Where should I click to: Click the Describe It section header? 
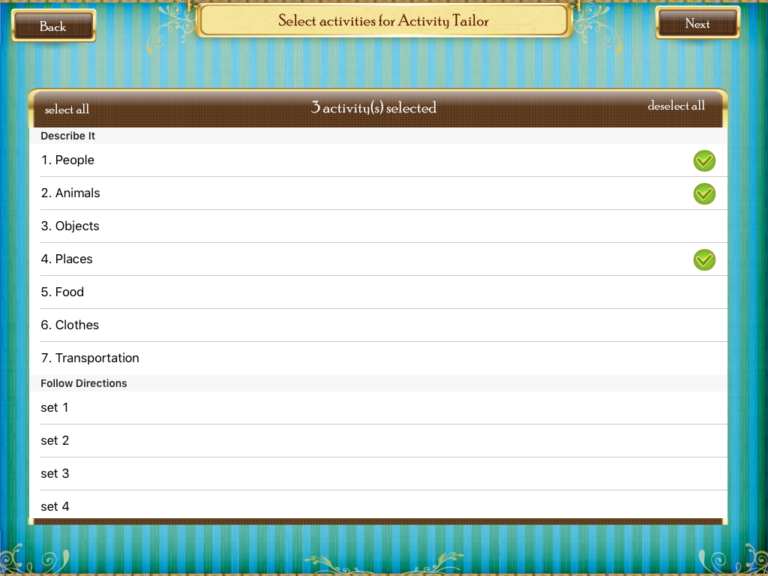click(x=378, y=136)
